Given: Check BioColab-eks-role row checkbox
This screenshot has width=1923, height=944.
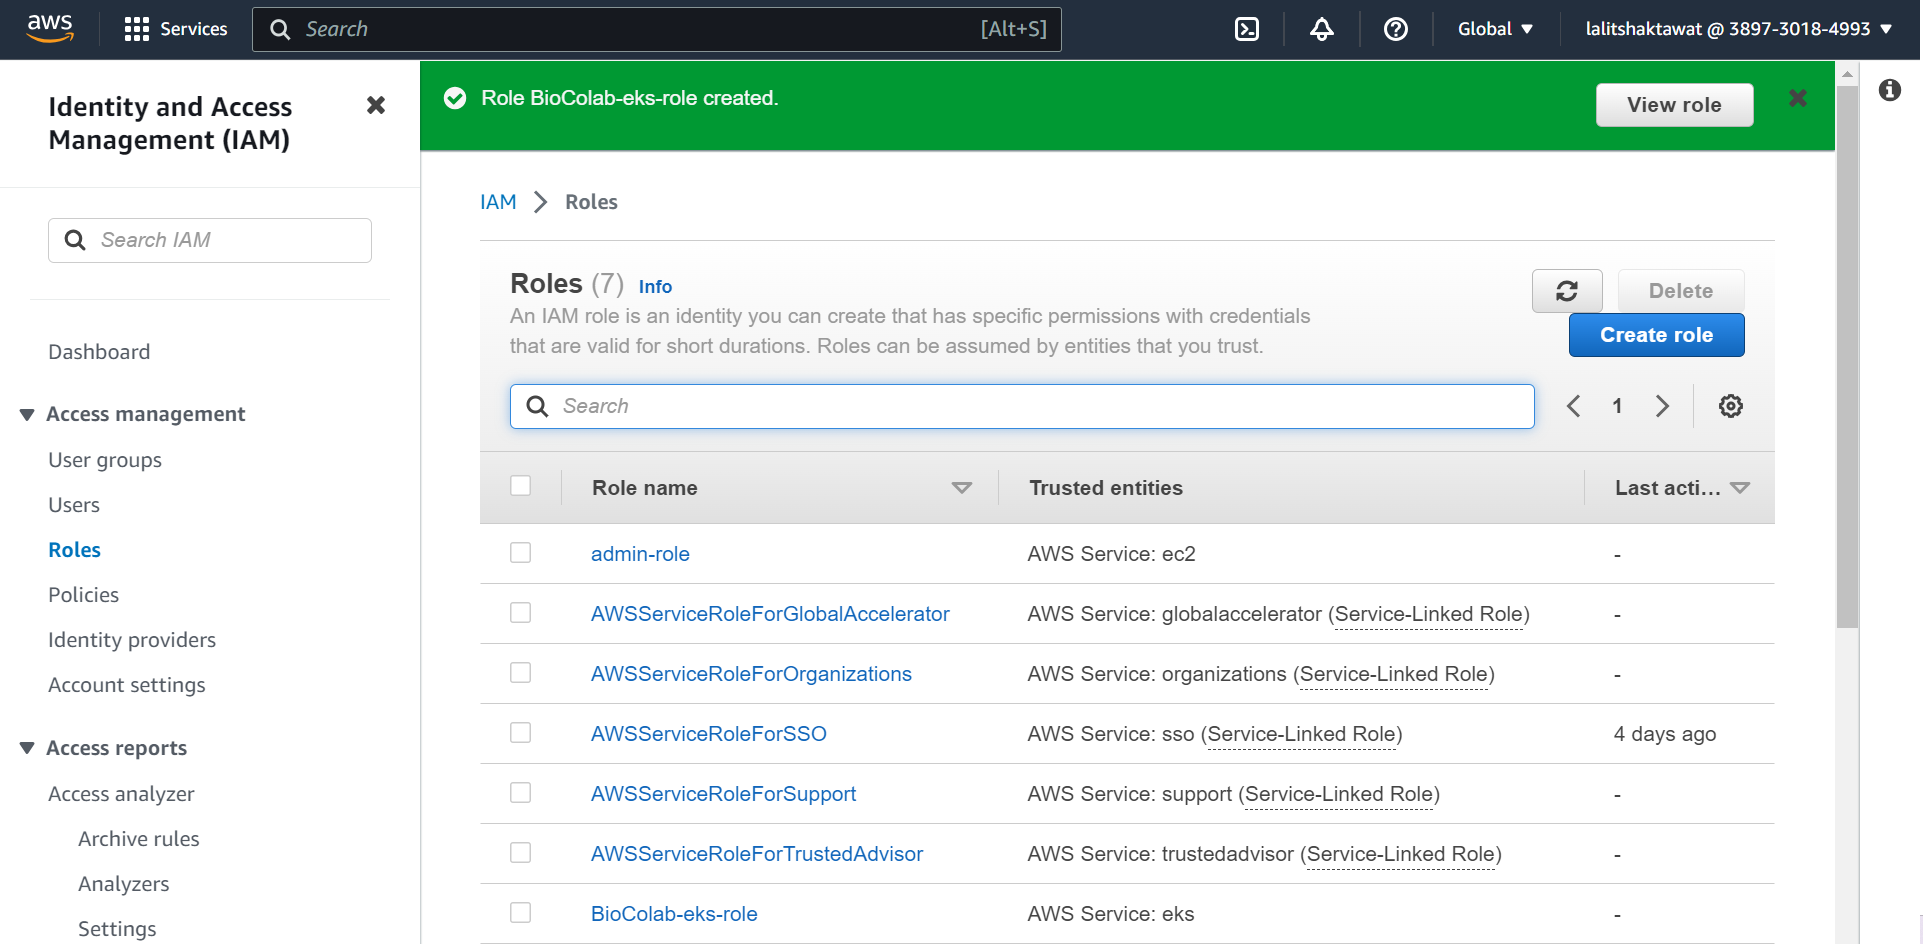Looking at the screenshot, I should 521,913.
